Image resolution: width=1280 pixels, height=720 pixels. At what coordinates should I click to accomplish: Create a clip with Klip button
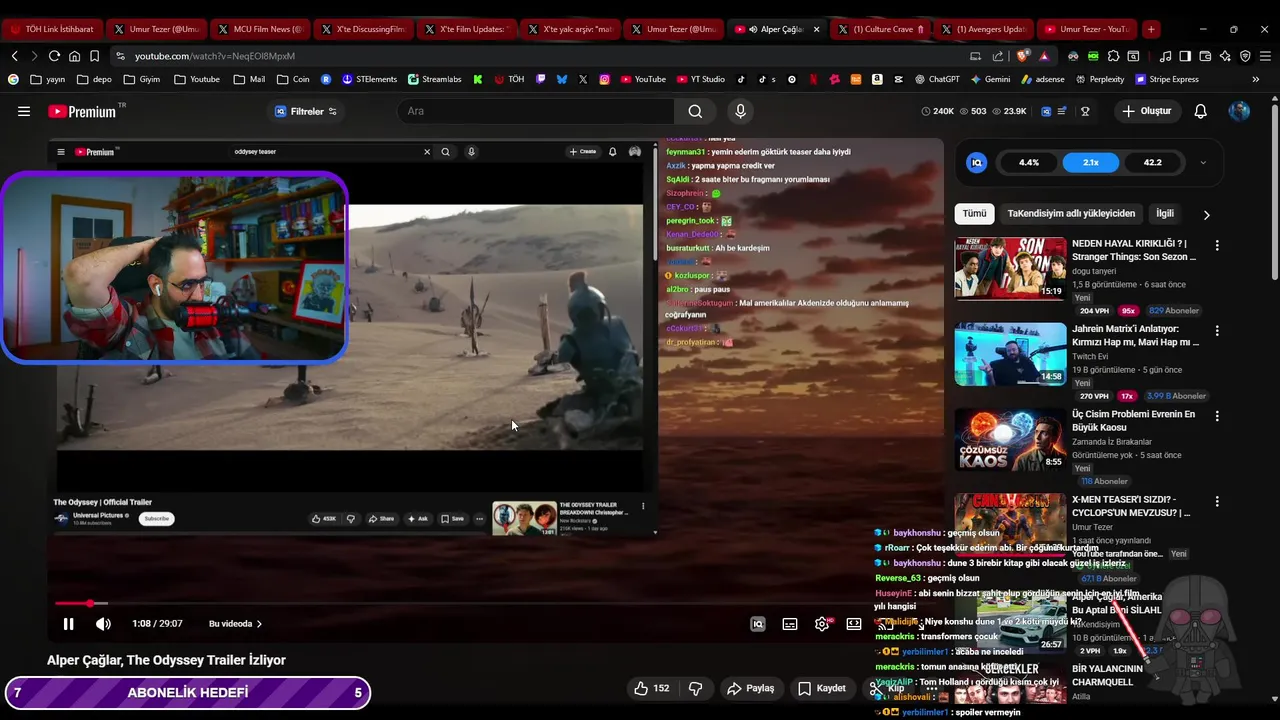(x=887, y=688)
